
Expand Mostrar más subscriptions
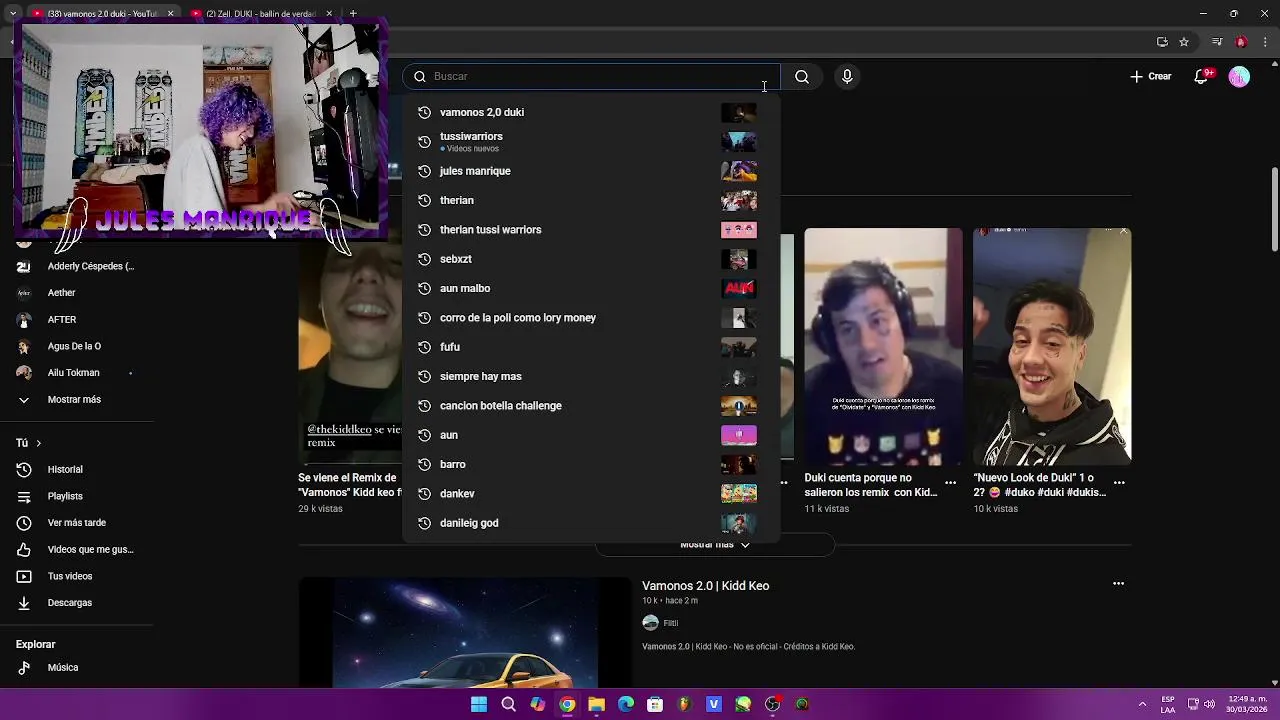tap(77, 399)
